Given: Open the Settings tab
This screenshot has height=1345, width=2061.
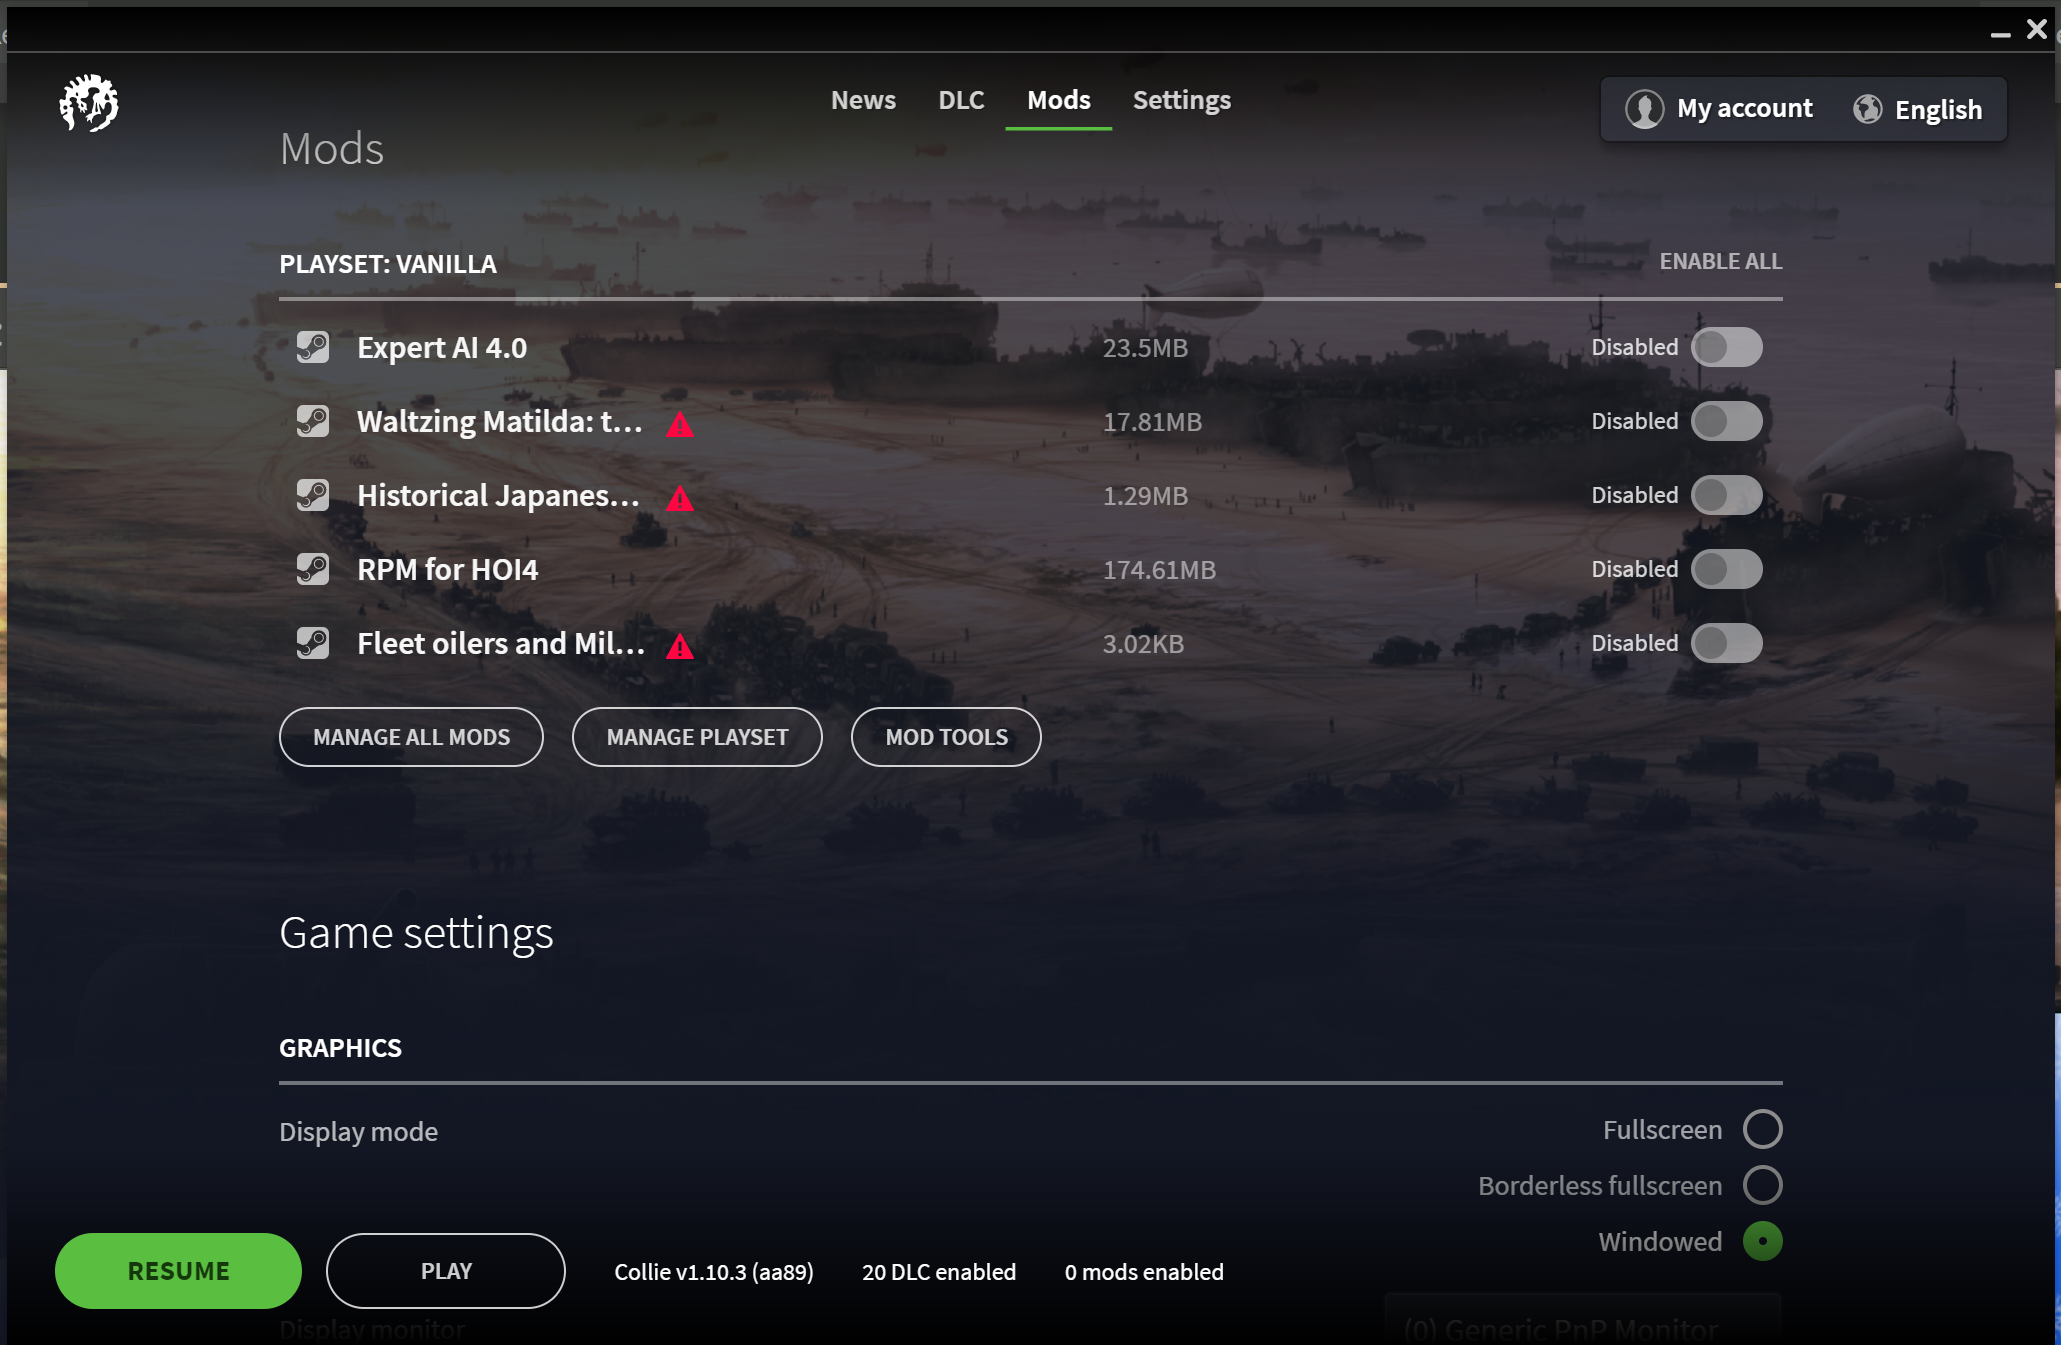Looking at the screenshot, I should coord(1181,100).
